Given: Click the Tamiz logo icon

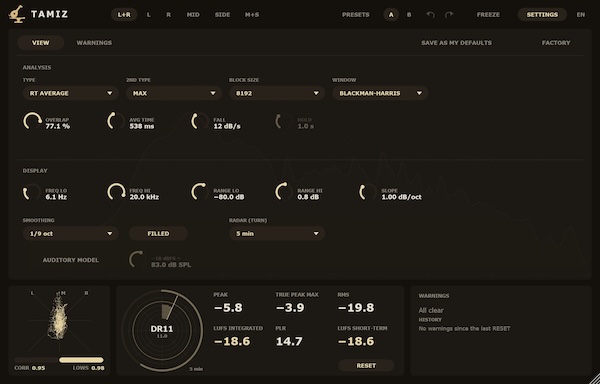Looking at the screenshot, I should click(16, 15).
